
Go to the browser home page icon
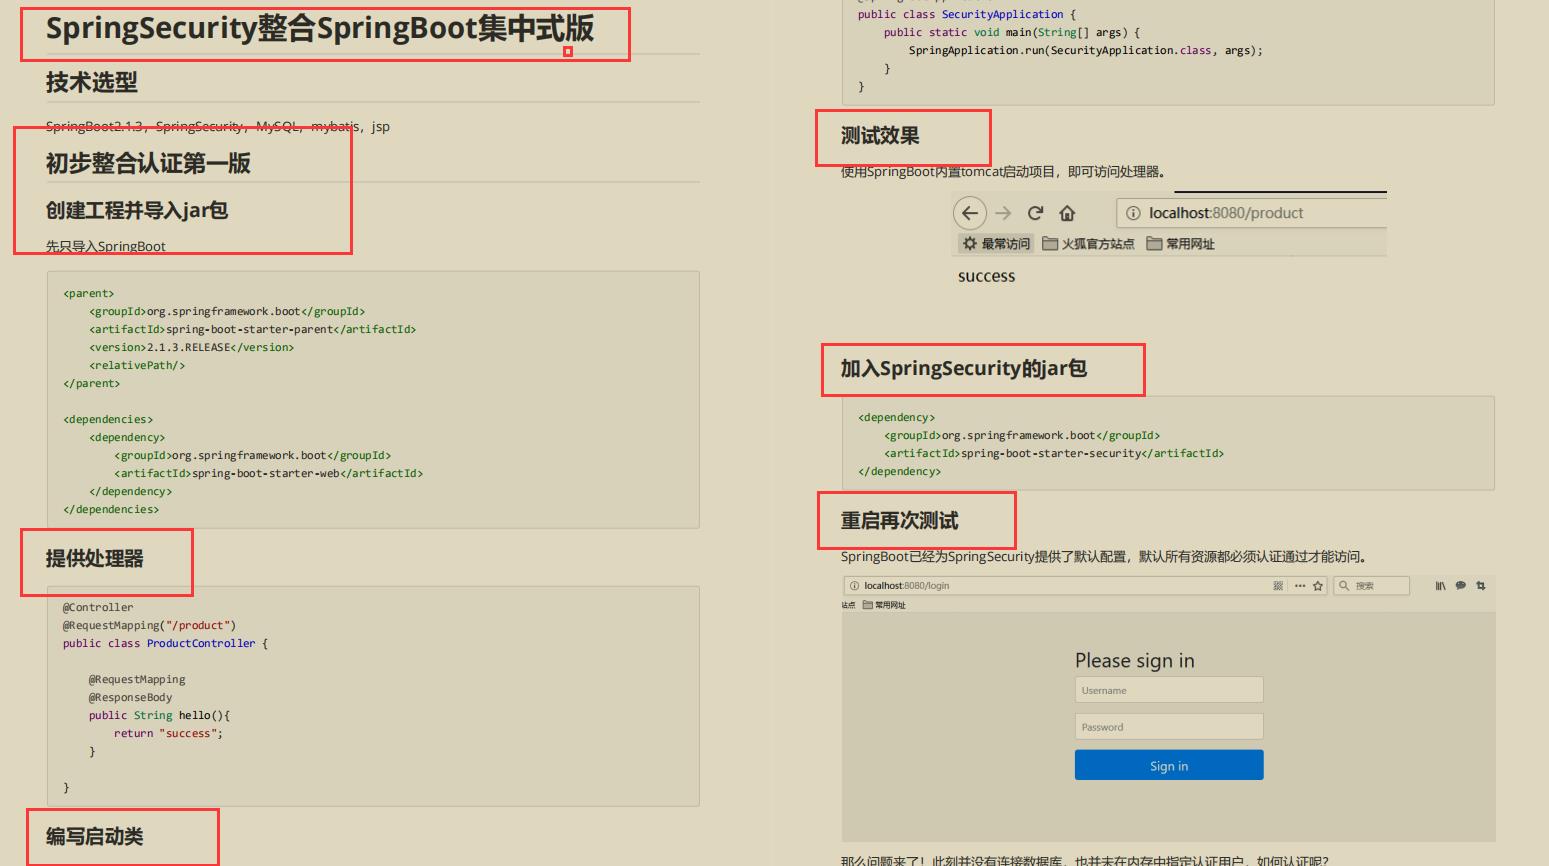click(1067, 213)
